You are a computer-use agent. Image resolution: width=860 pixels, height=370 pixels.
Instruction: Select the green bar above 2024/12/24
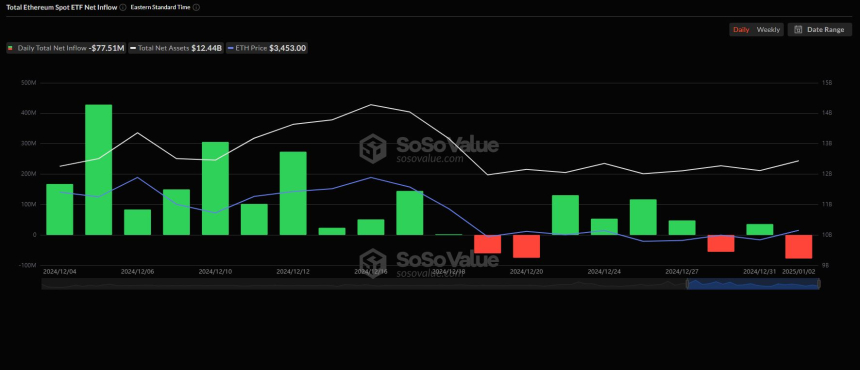click(x=604, y=226)
